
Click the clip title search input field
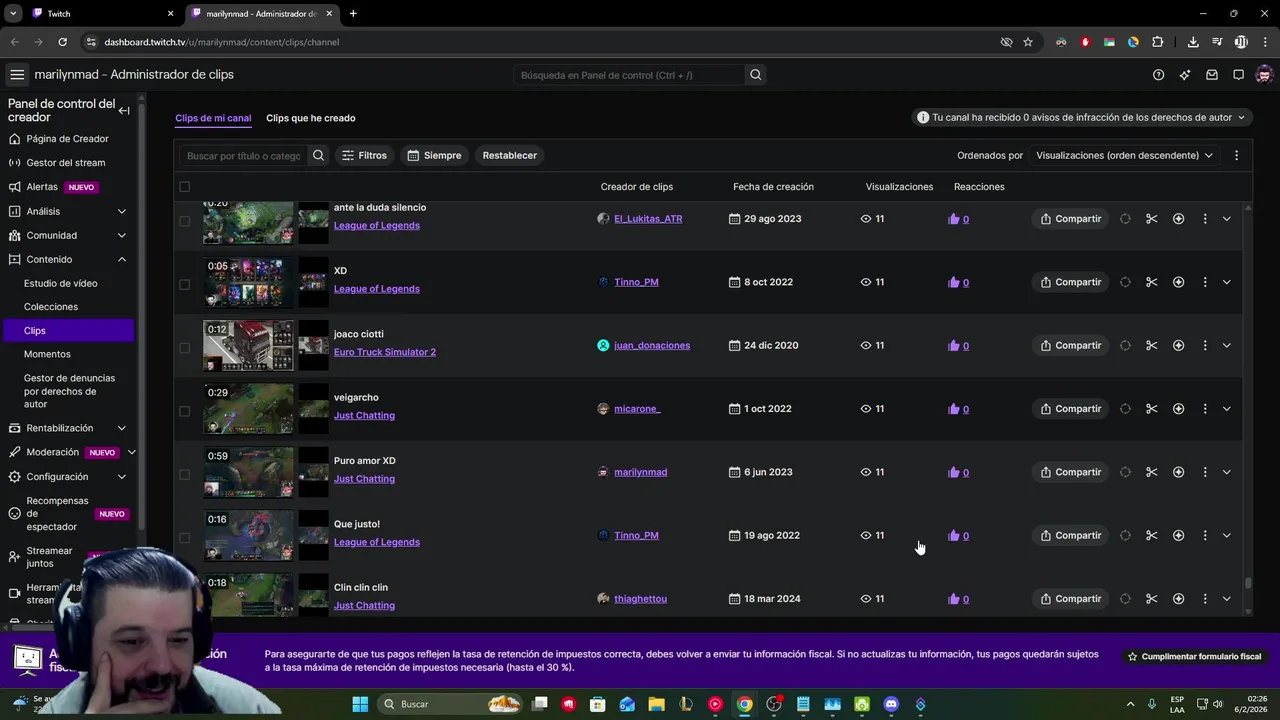(244, 156)
